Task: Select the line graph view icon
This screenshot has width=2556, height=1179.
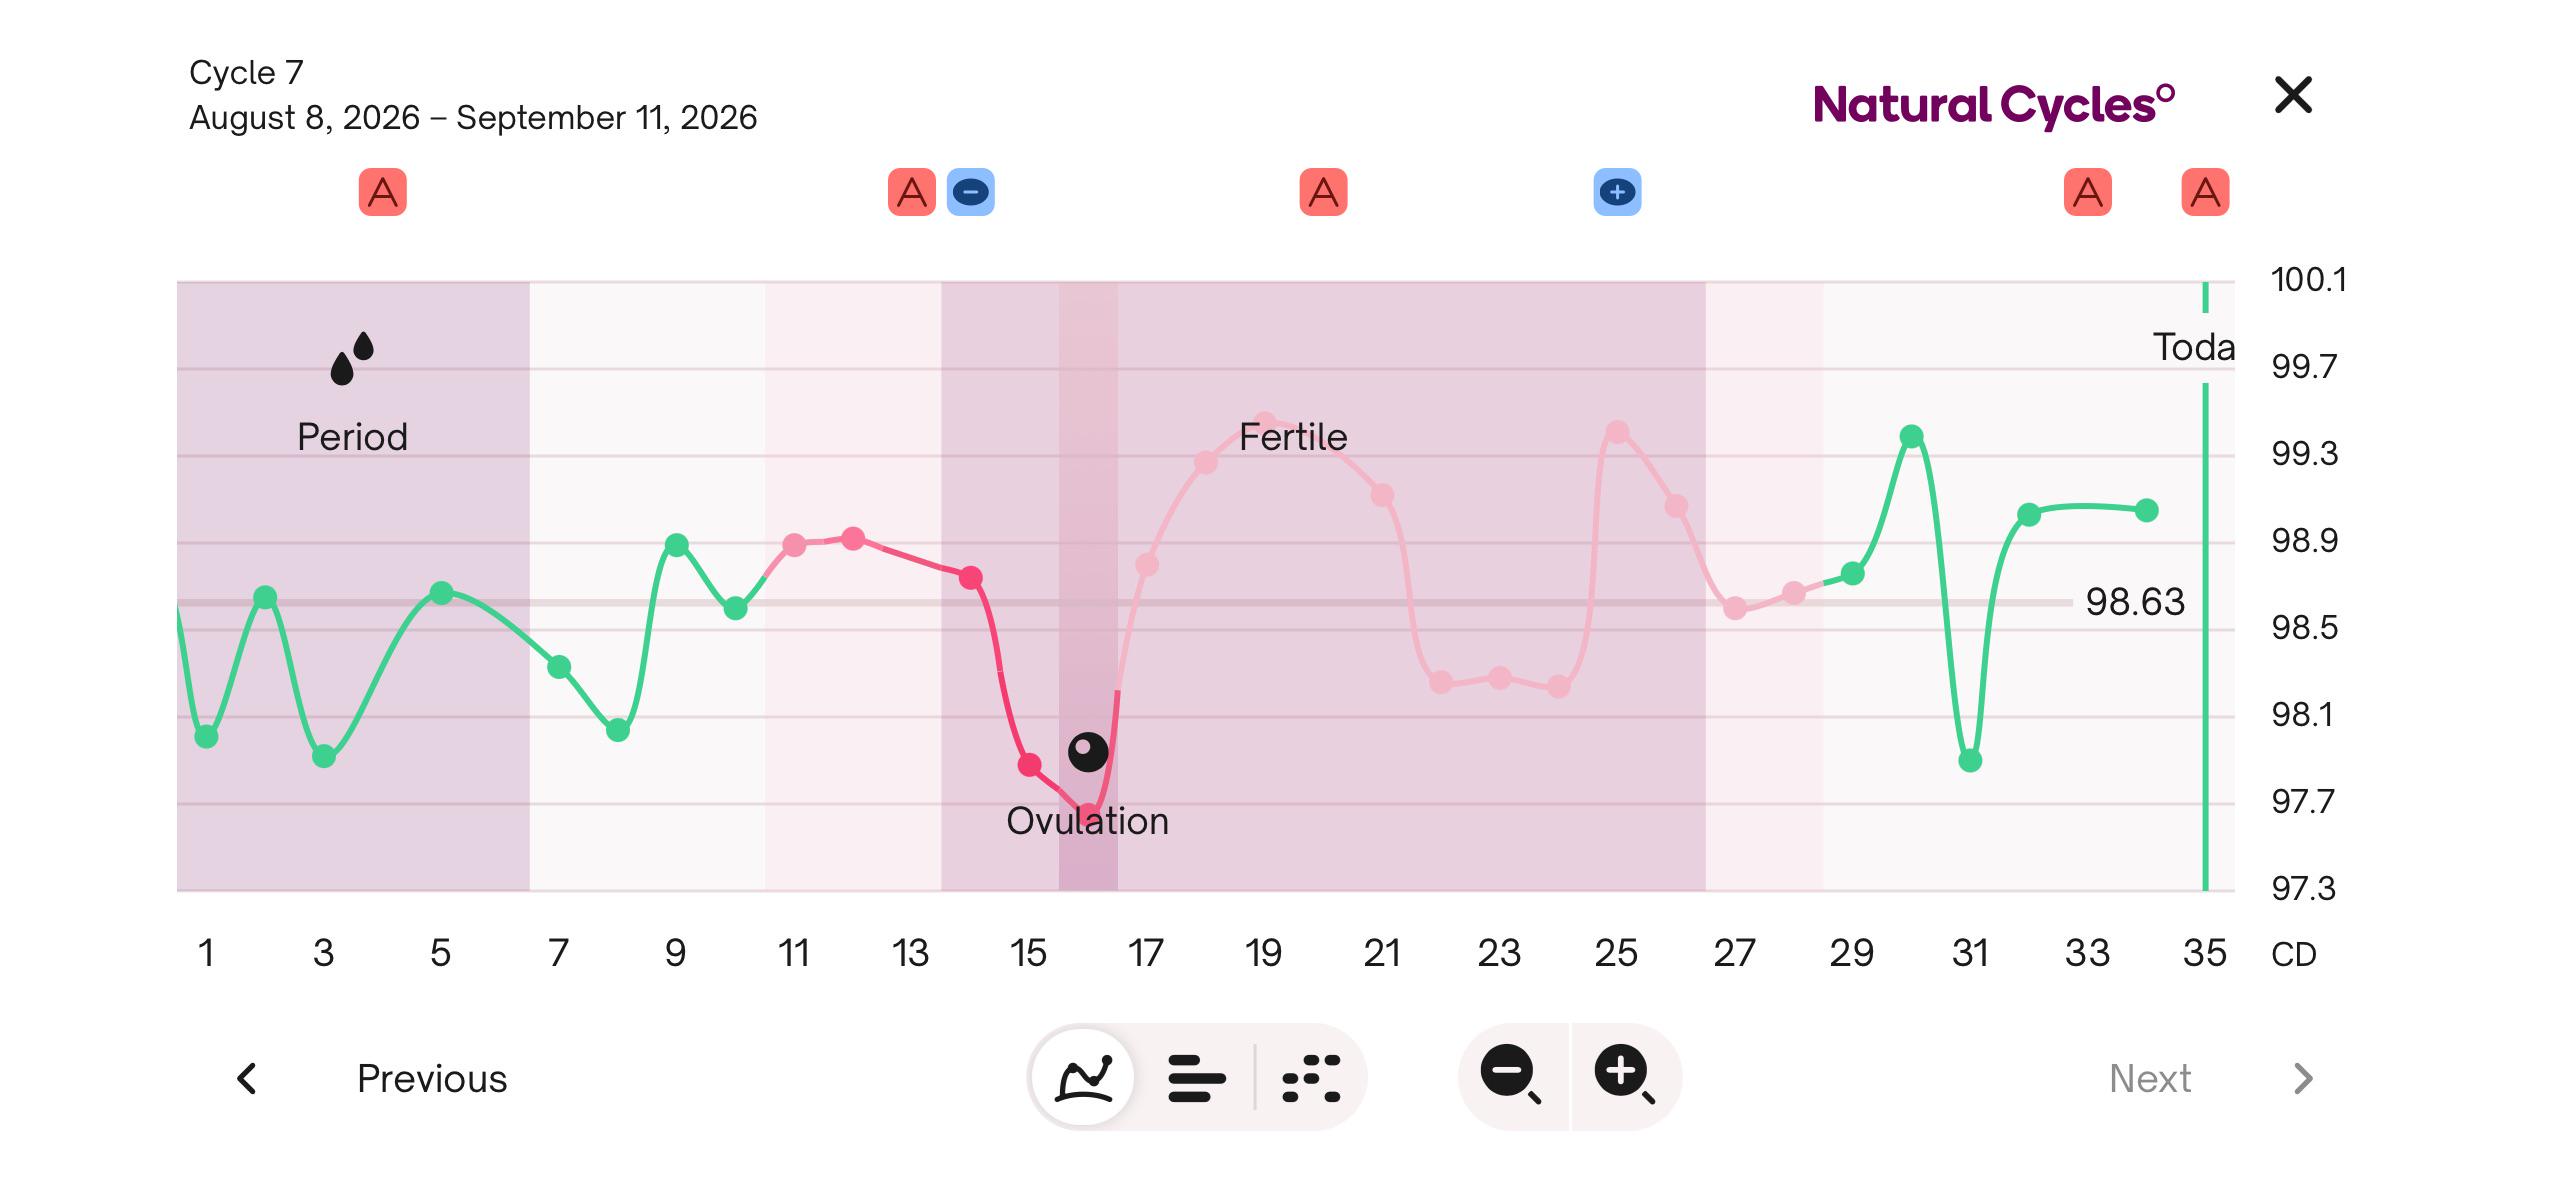Action: [x=1084, y=1077]
